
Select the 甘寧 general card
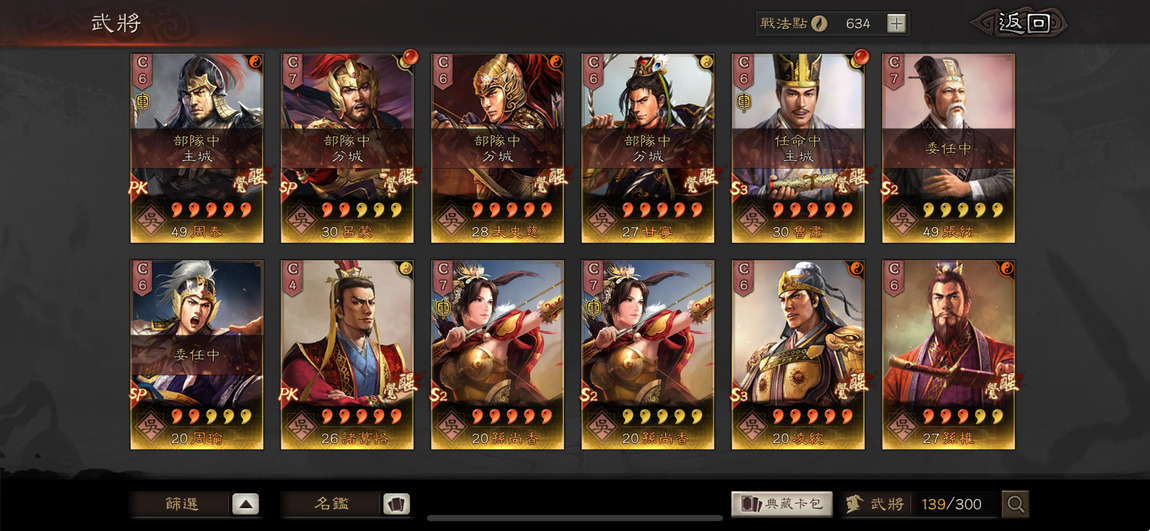[648, 148]
